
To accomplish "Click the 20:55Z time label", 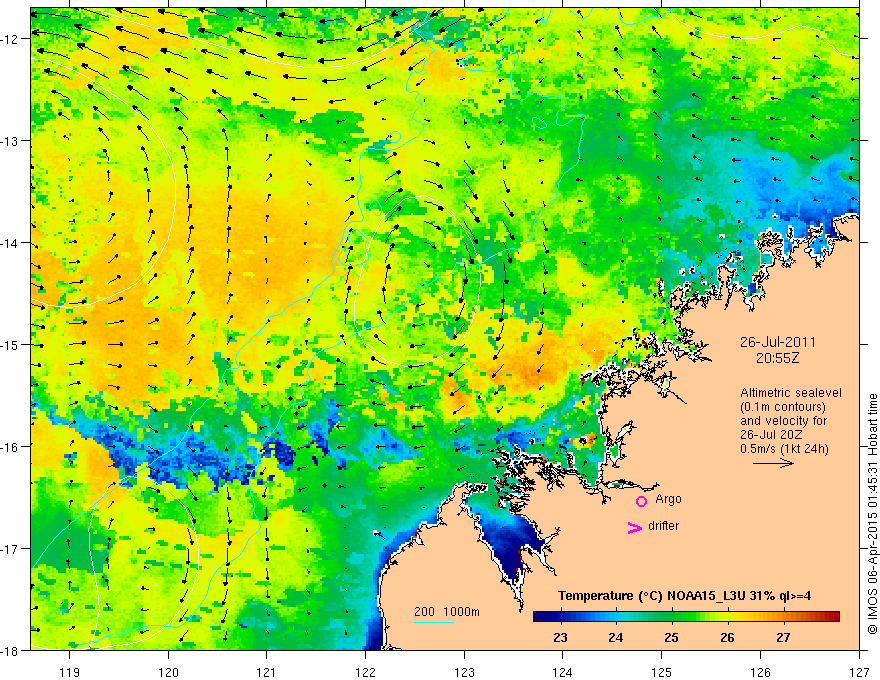I will click(x=777, y=358).
